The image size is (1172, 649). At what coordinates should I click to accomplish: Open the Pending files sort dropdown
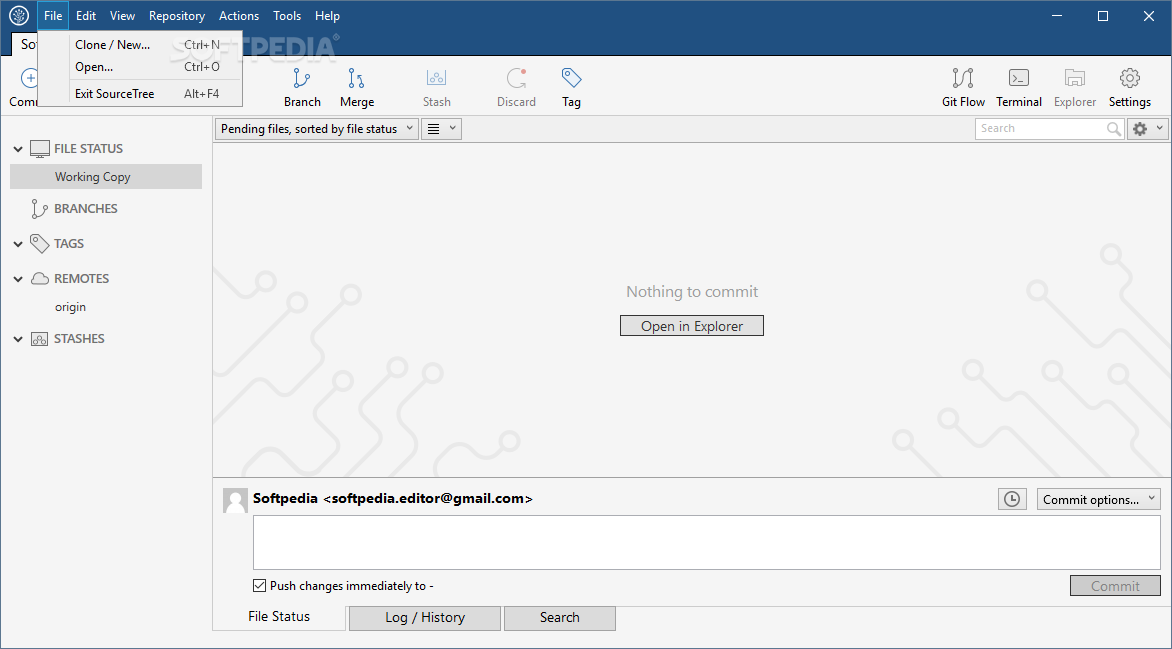coord(317,129)
